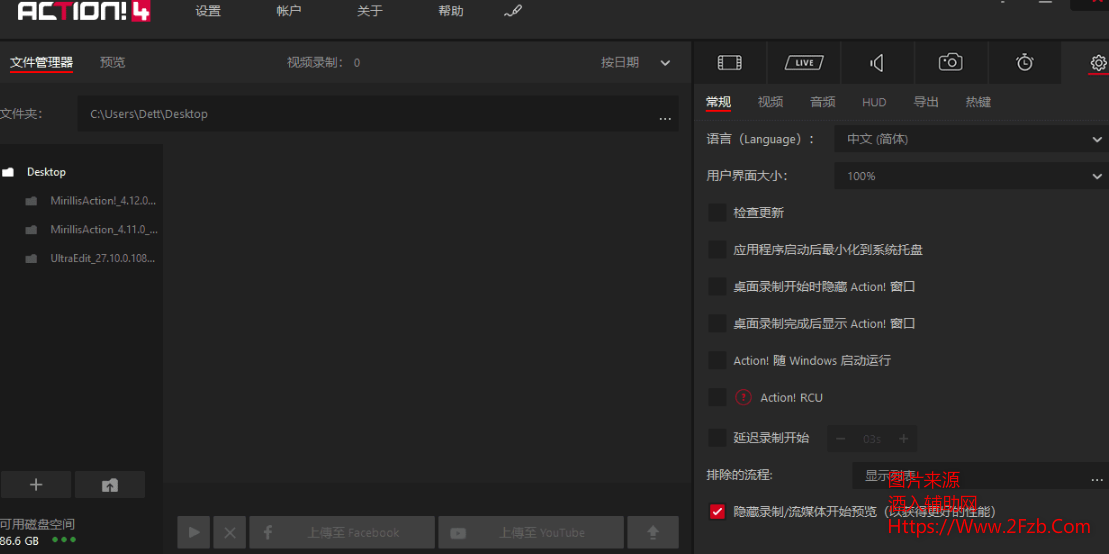Click the open folder up-arrow button
1109x554 pixels.
tap(110, 485)
